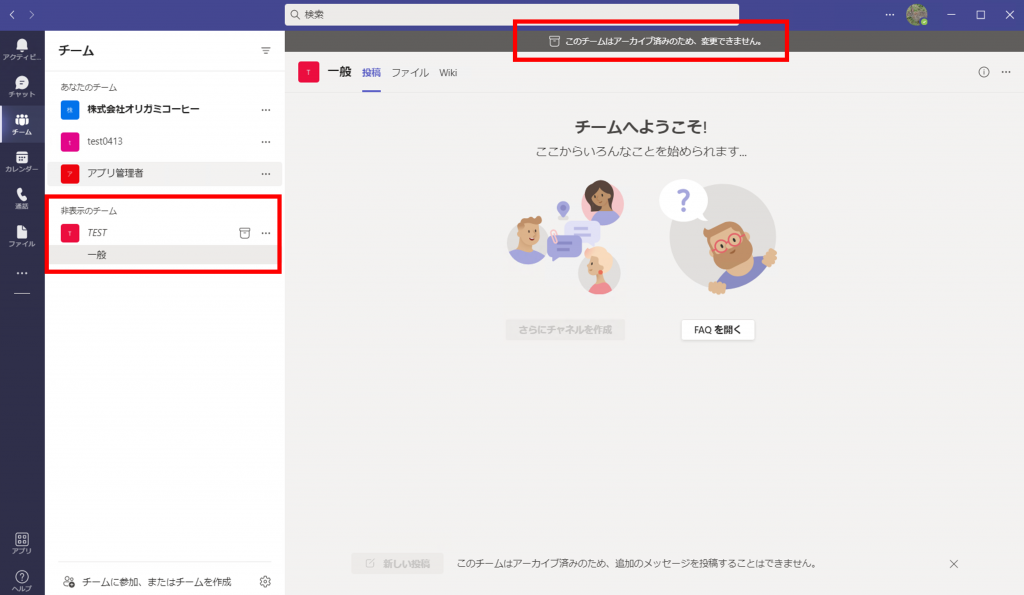Click the filter icon in teams header
The width and height of the screenshot is (1024, 595).
[266, 50]
